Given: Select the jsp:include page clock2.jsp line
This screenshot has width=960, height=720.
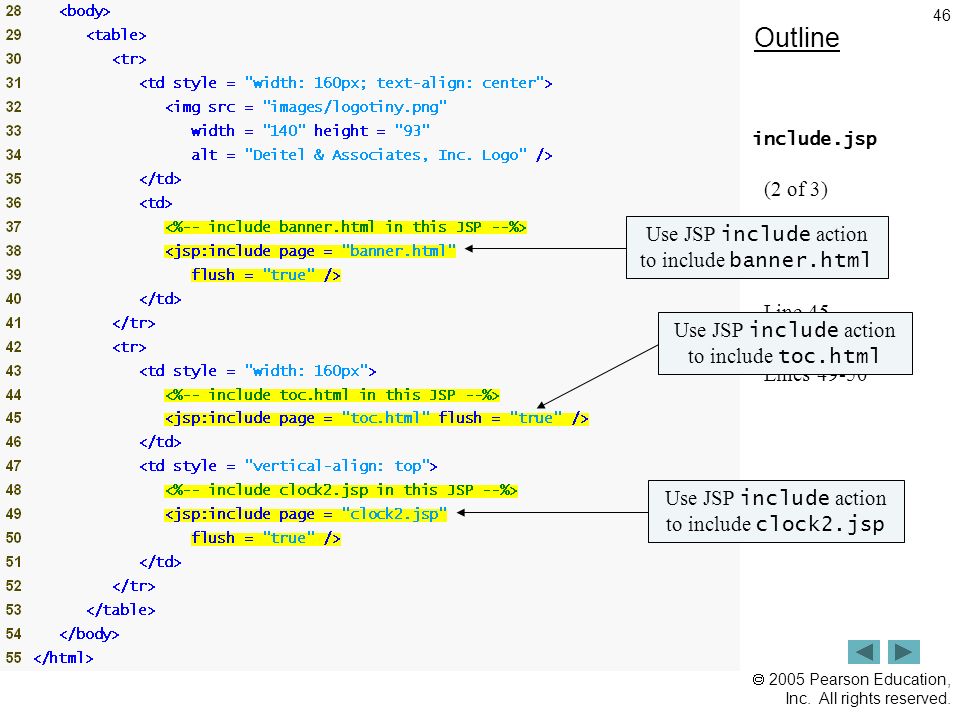Looking at the screenshot, I should [306, 514].
